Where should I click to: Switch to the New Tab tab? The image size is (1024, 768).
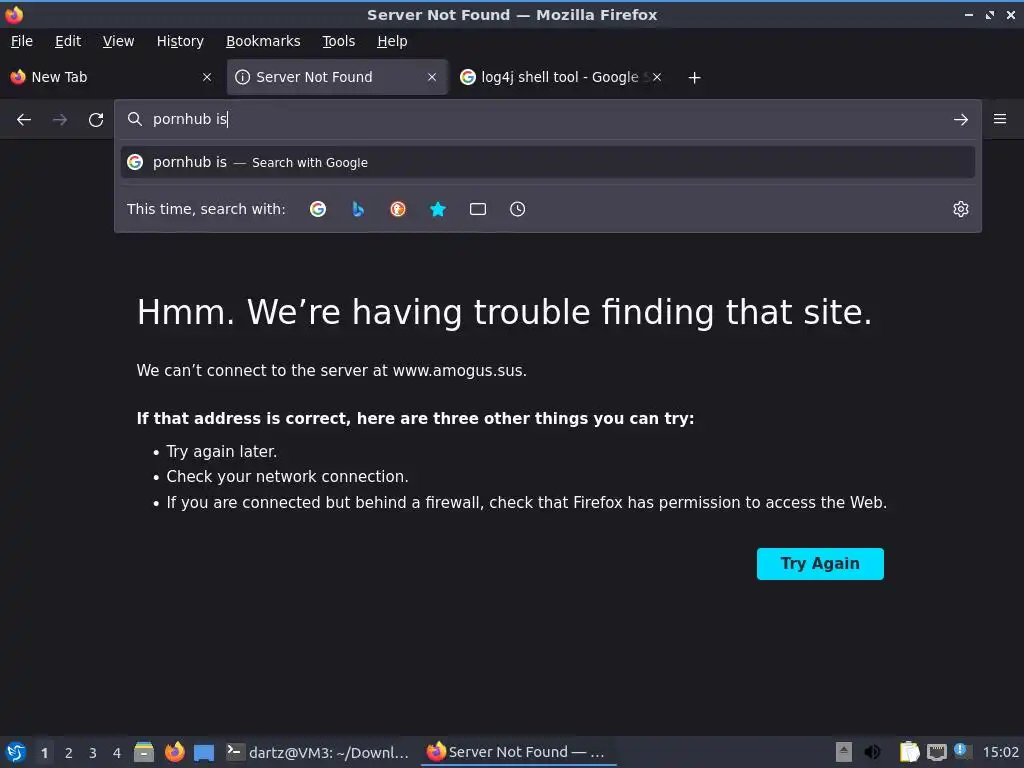[110, 77]
